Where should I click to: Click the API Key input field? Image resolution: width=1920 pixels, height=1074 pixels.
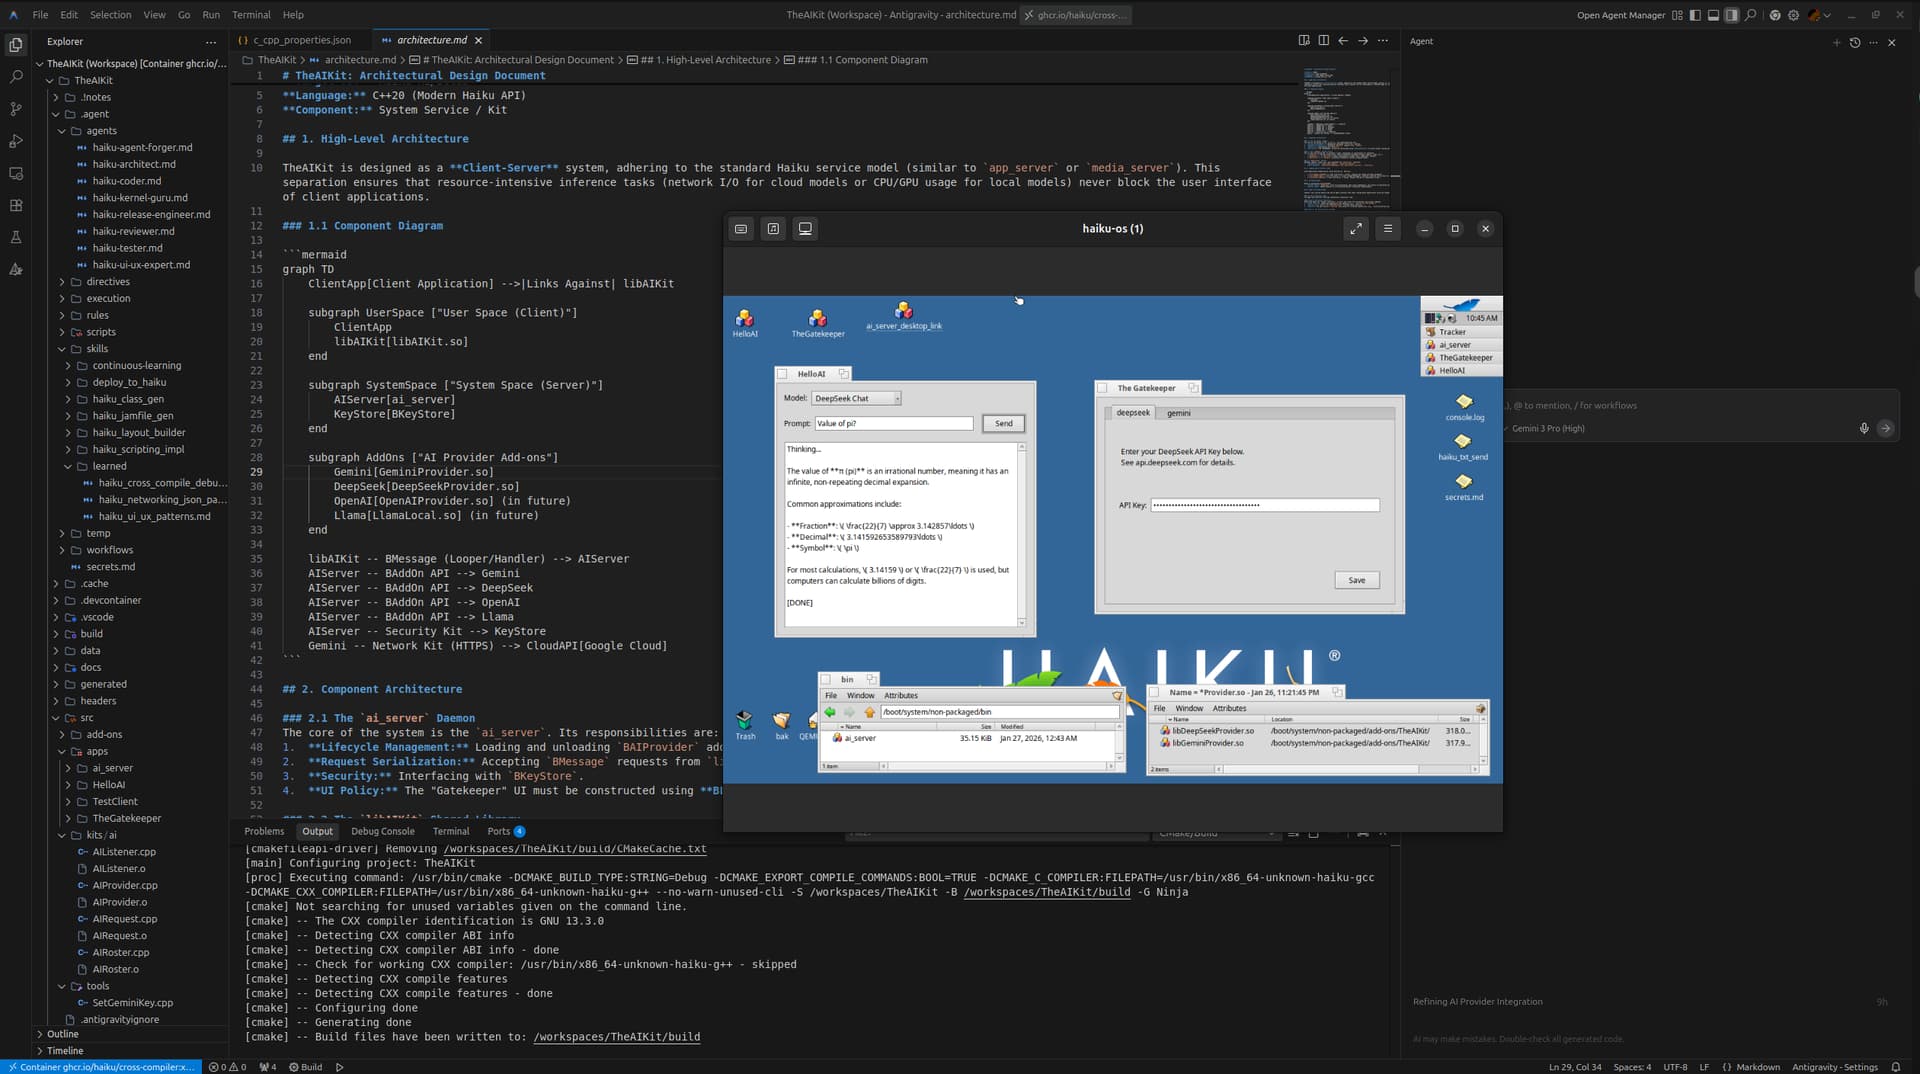click(x=1264, y=505)
